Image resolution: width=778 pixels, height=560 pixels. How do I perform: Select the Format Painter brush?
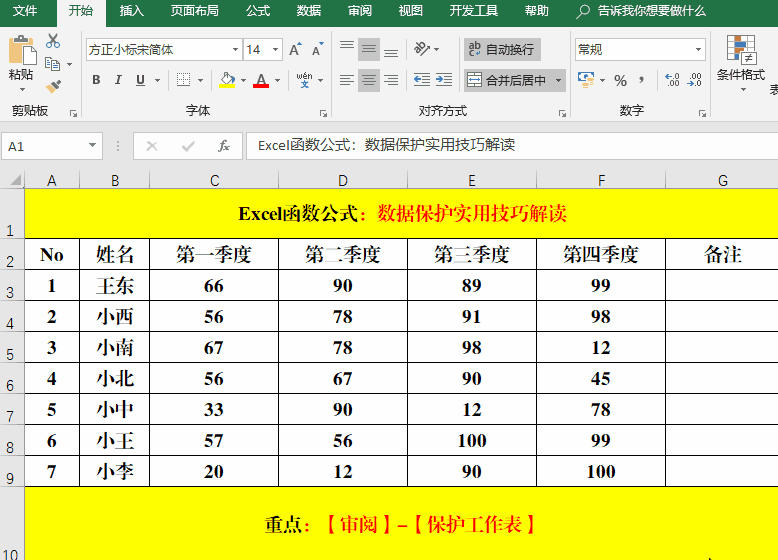tap(53, 86)
